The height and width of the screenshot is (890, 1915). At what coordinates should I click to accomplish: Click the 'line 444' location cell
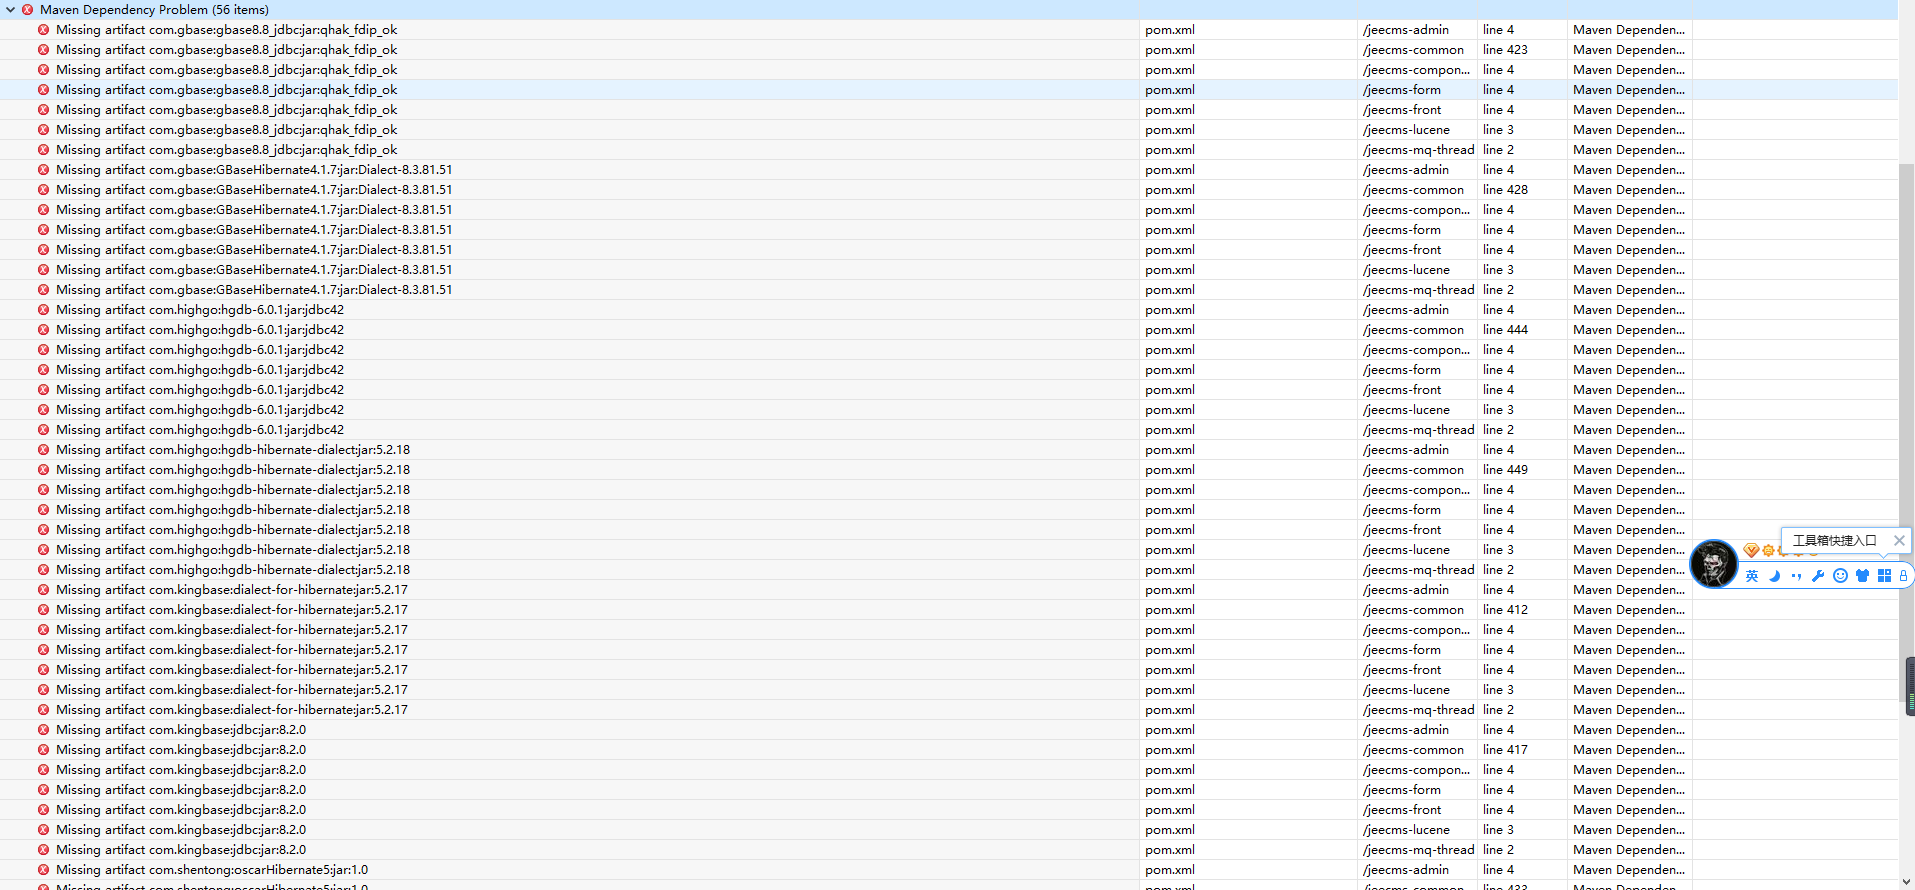point(1505,330)
